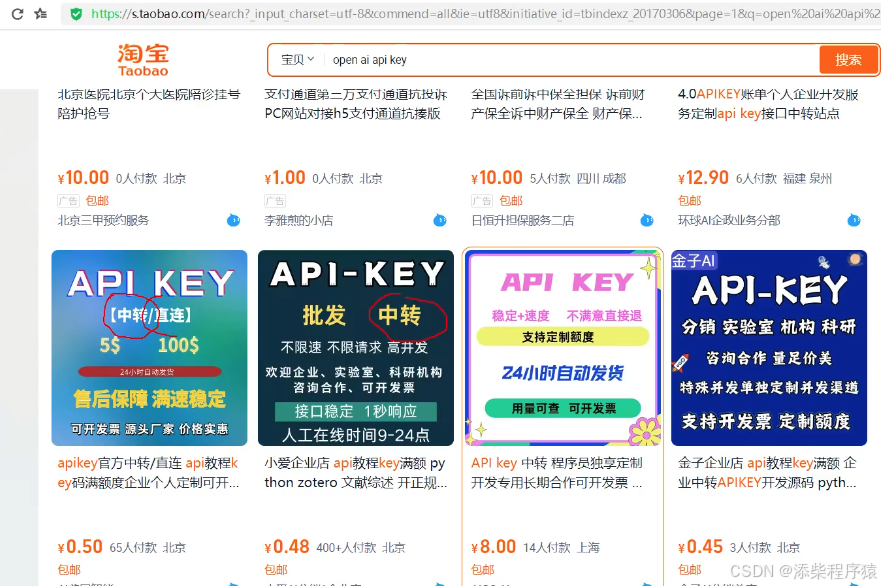This screenshot has width=881, height=586.
Task: Click the ¥8.00 price with 14人付款
Action: [493, 547]
